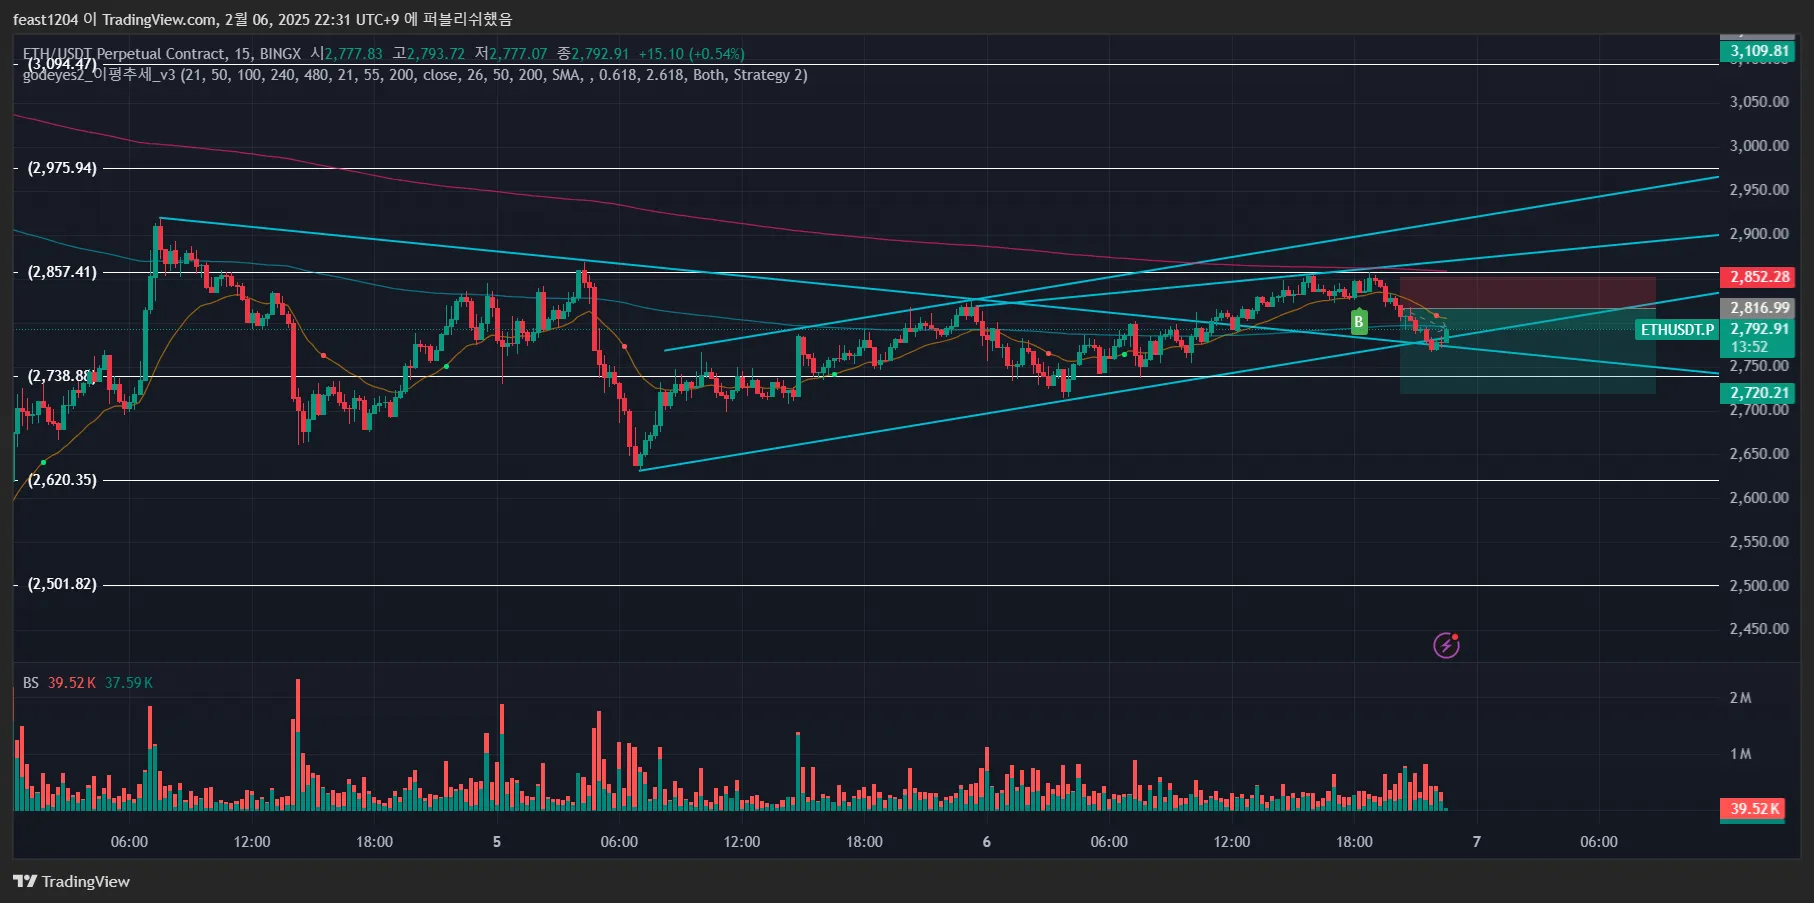Click the green 2,720.21 target price tag

pyautogui.click(x=1757, y=394)
